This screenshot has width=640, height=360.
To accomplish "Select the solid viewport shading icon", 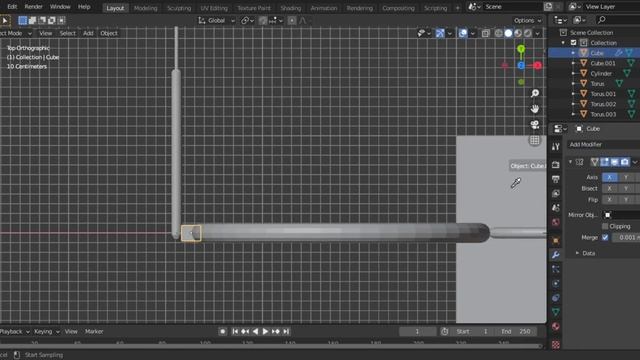I will [x=508, y=33].
